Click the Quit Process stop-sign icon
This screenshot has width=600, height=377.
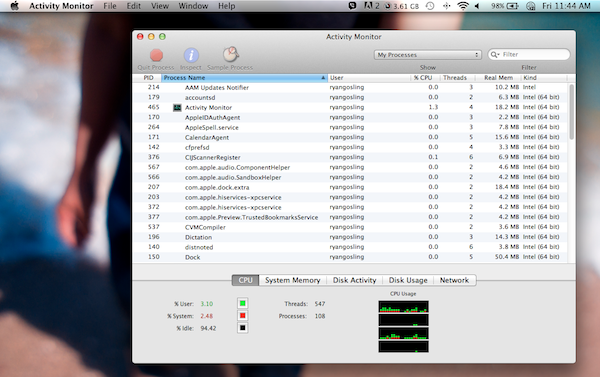156,55
